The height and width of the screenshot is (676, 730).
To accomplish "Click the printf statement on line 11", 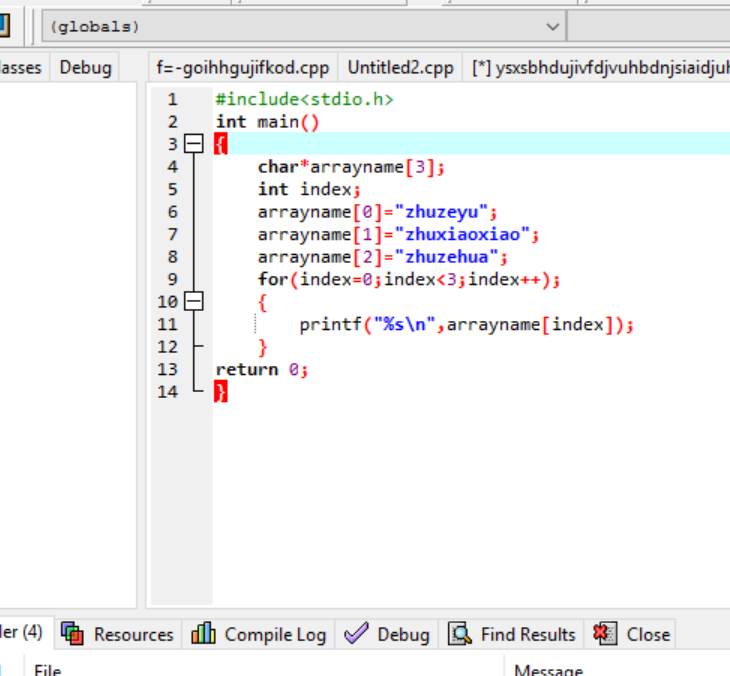I will [x=466, y=324].
